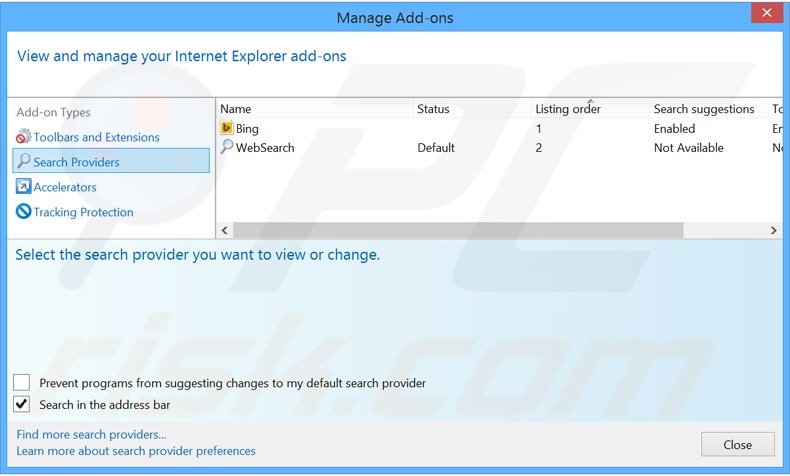
Task: Select the Bing search provider row
Action: 499,128
